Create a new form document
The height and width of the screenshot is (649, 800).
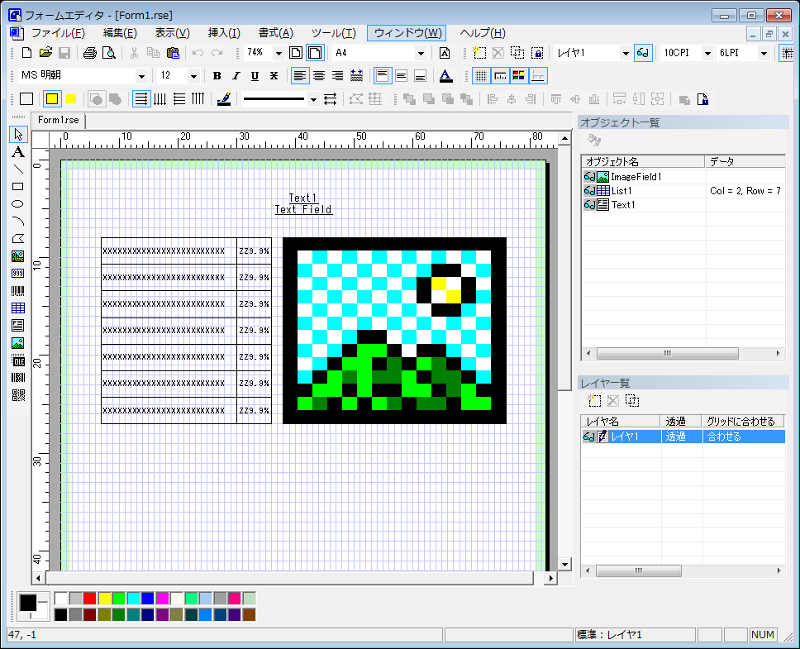tap(27, 53)
